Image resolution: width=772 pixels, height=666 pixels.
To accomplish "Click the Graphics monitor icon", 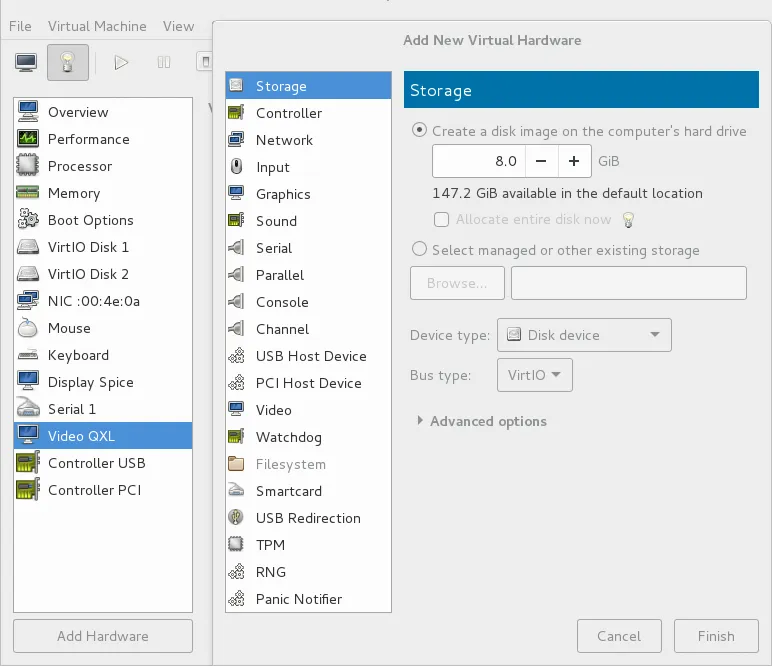I will 236,193.
